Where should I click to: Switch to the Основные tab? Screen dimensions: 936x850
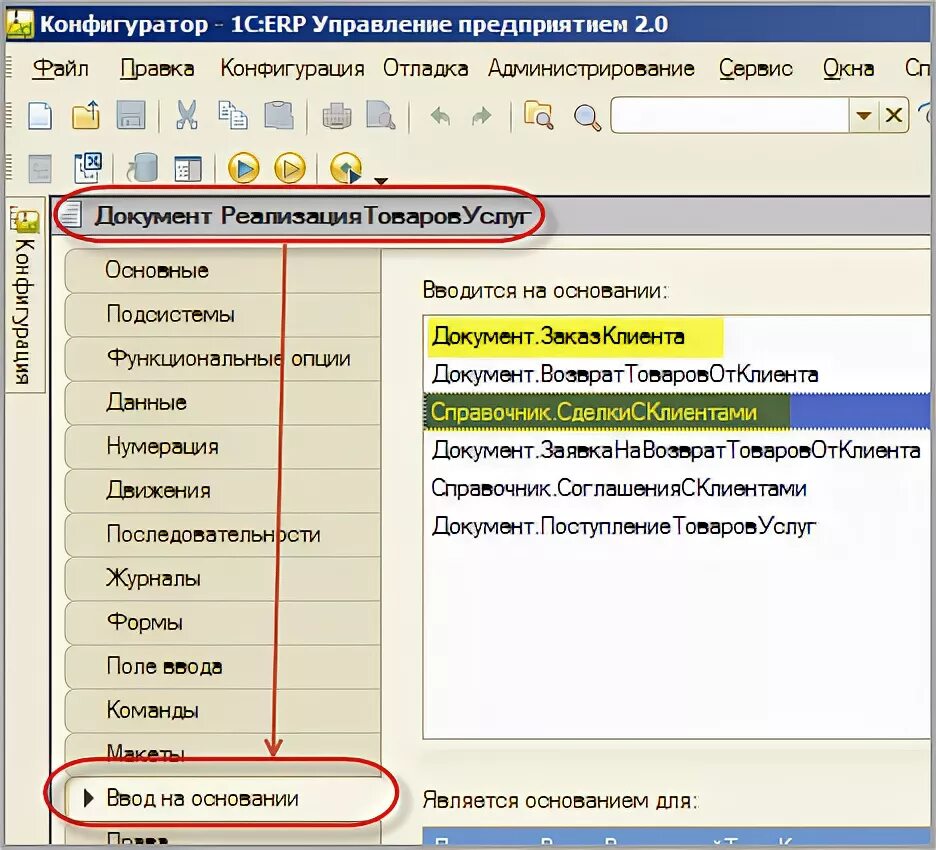(223, 270)
